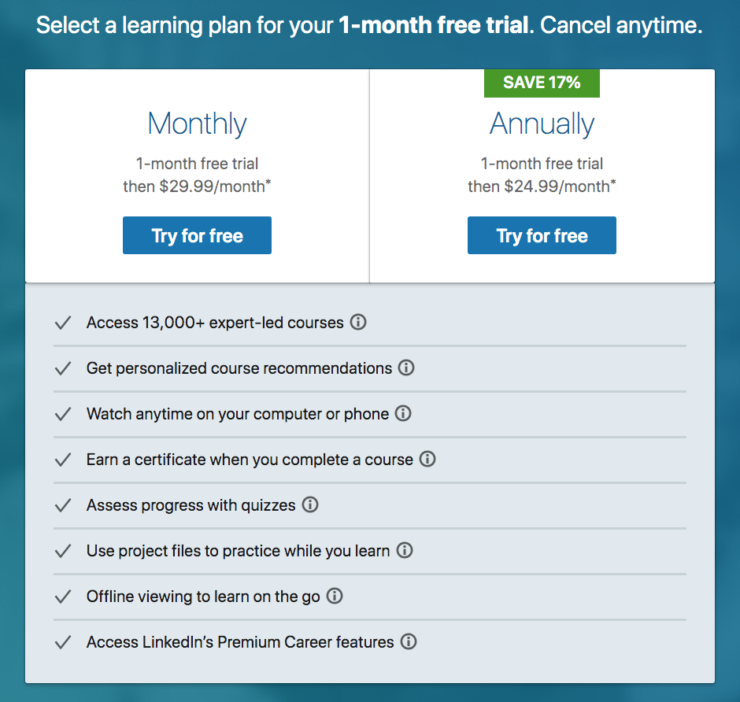Click Try for free under Annually
This screenshot has height=702, width=740.
click(x=542, y=236)
